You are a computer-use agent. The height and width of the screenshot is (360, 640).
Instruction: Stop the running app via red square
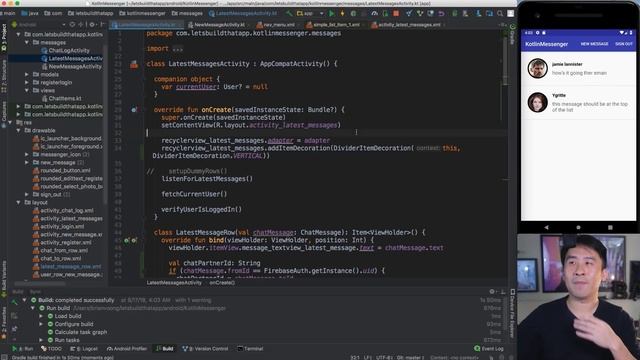pyautogui.click(x=396, y=13)
